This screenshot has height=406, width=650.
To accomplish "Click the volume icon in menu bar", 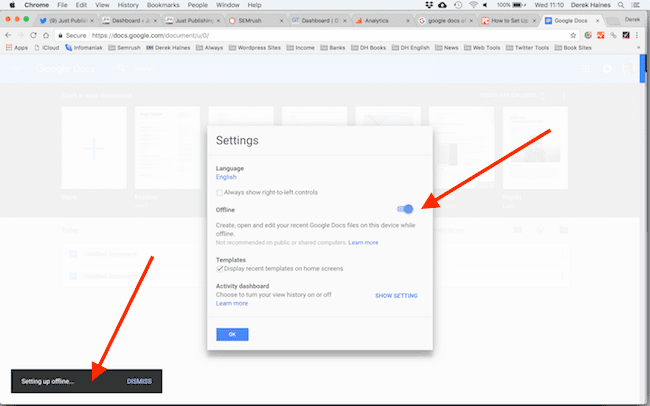I will (485, 5).
